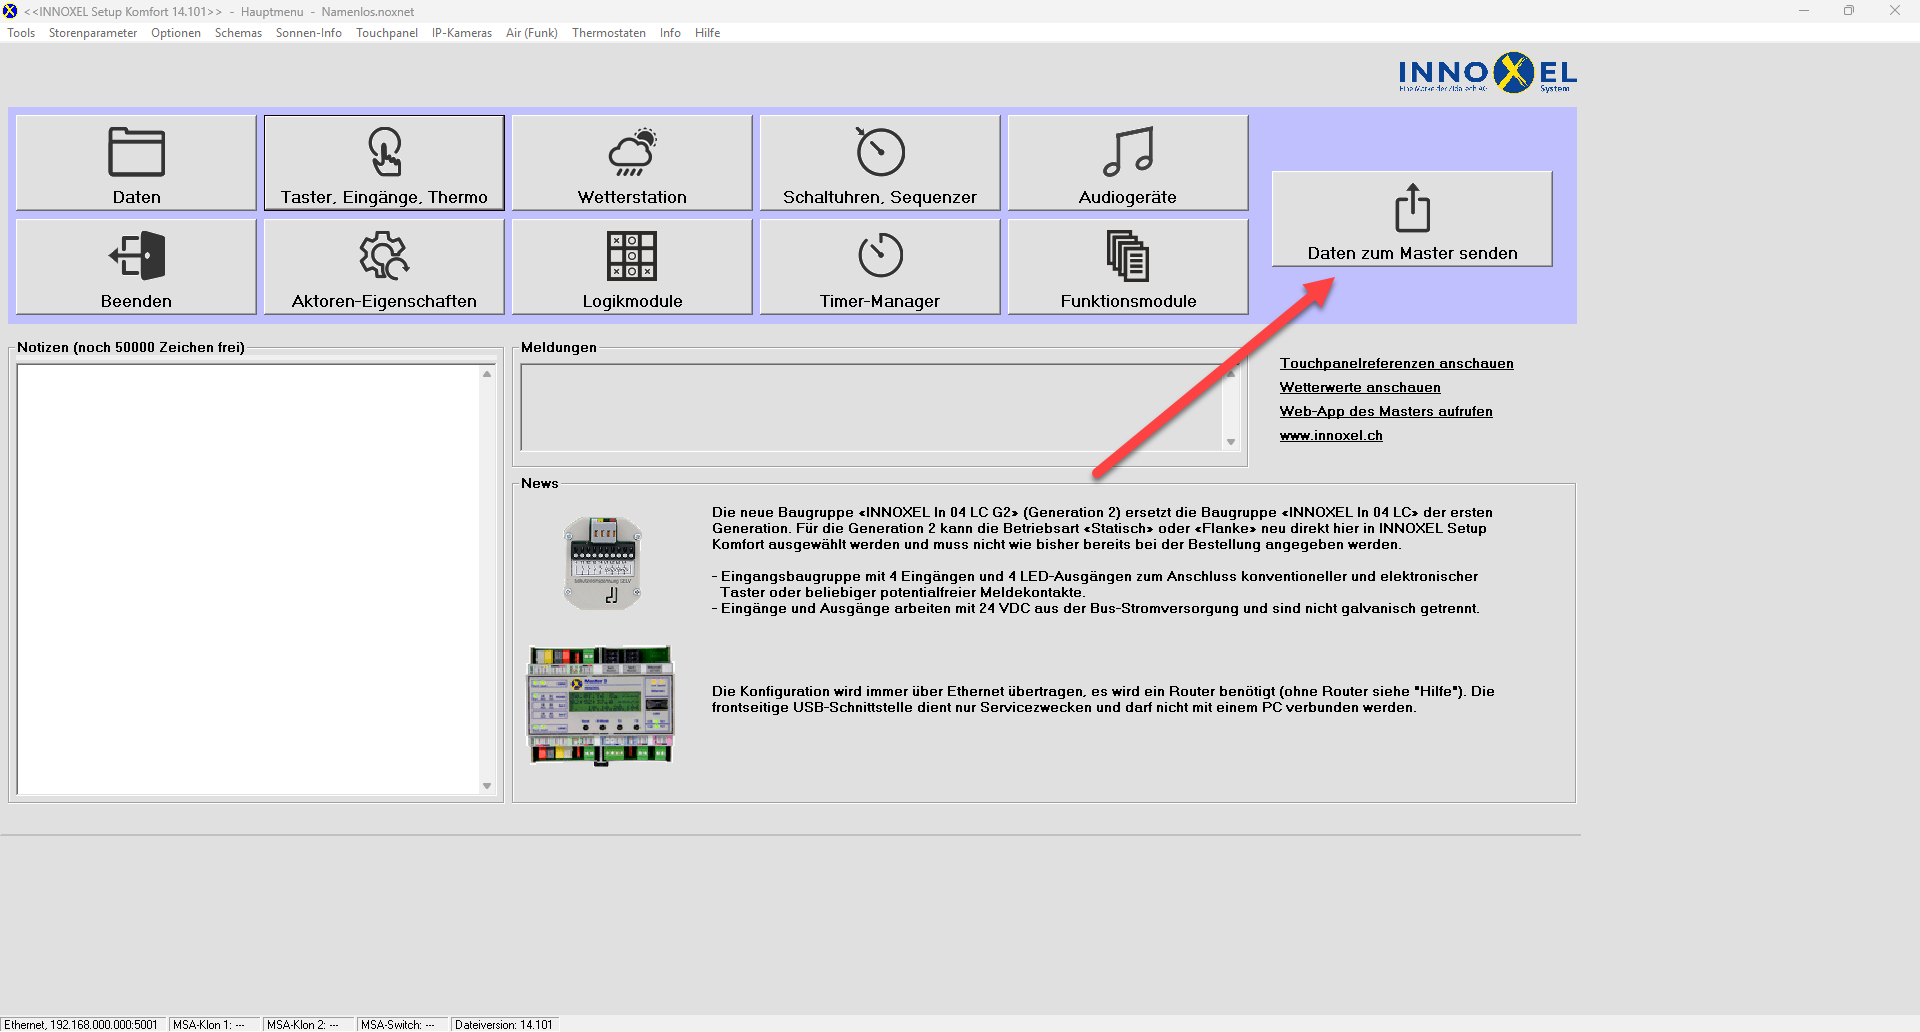
Task: Click the INNOXEL app icon in title bar
Action: point(10,11)
